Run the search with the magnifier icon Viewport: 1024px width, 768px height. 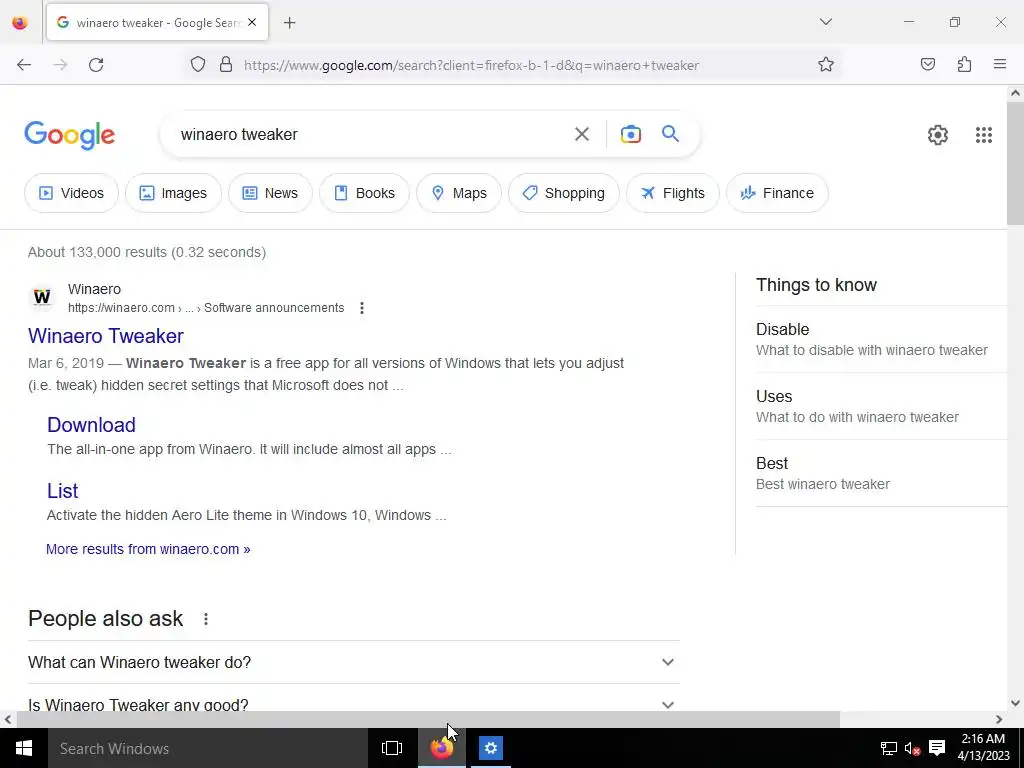point(670,134)
